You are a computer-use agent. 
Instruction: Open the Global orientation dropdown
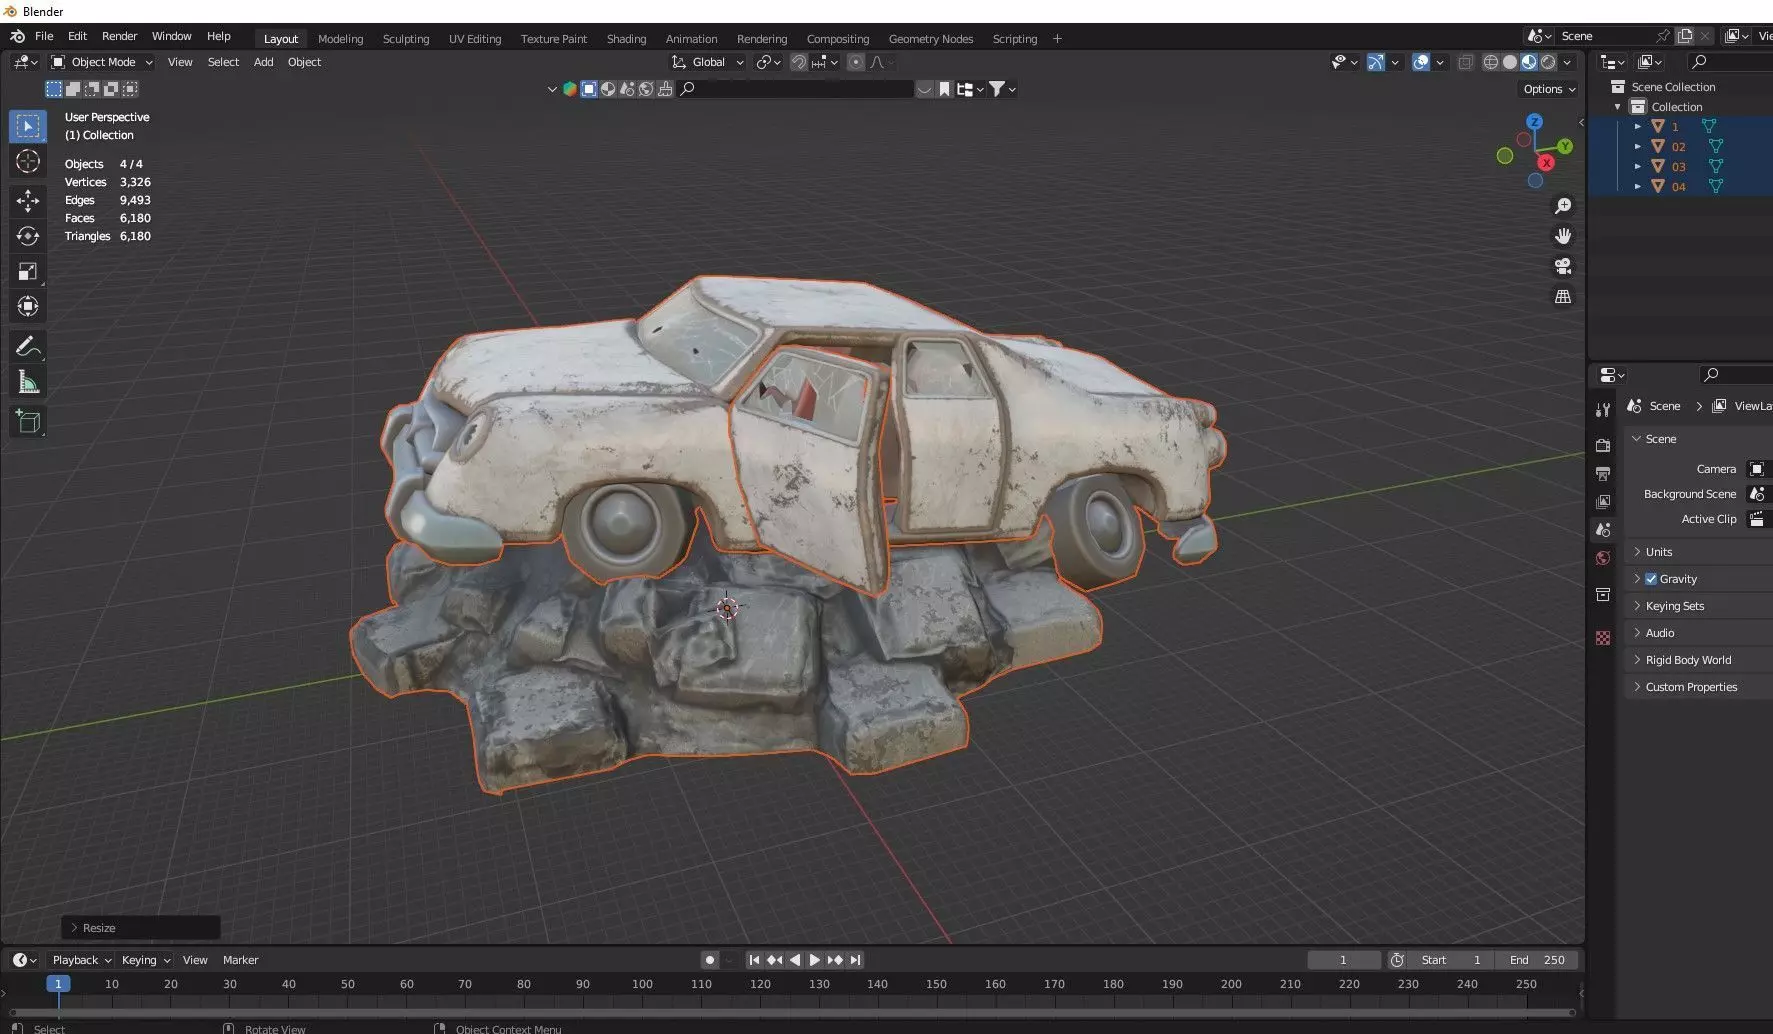click(x=708, y=62)
